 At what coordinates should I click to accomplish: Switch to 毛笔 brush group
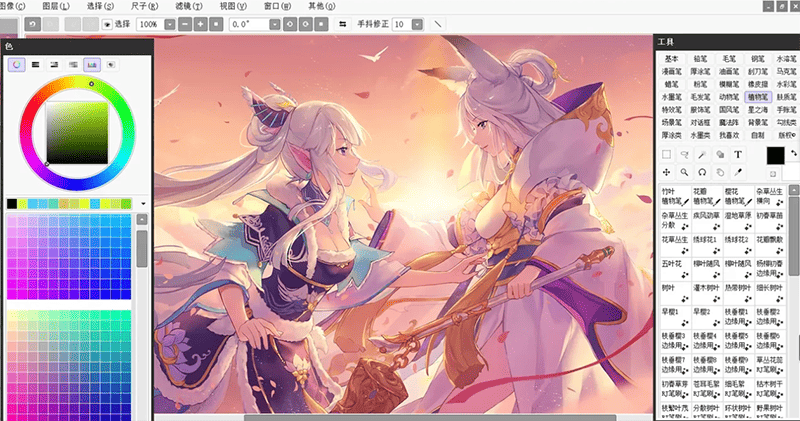(x=729, y=59)
